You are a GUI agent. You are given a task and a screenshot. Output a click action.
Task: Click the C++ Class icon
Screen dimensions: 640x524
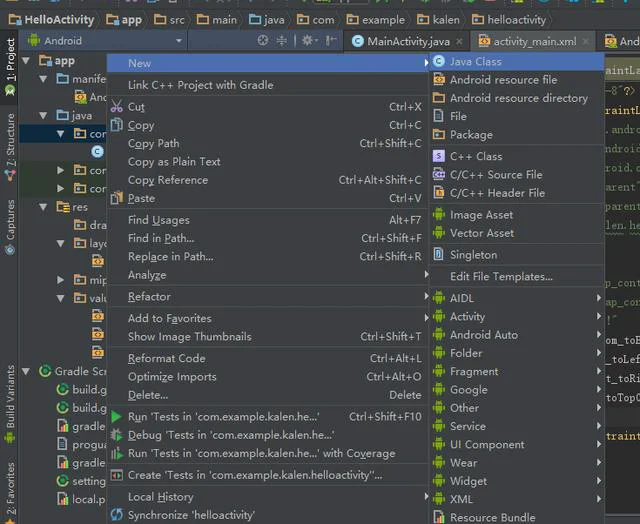439,156
